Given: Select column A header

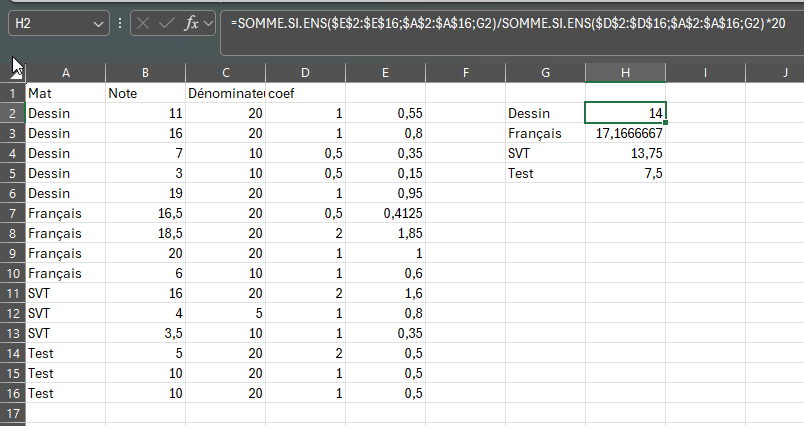Looking at the screenshot, I should [x=66, y=73].
